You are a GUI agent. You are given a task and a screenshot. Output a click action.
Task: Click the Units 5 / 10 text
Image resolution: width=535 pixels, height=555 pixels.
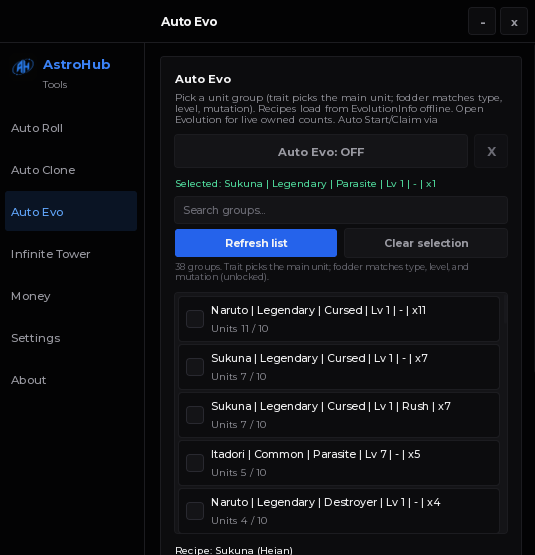pyautogui.click(x=239, y=473)
